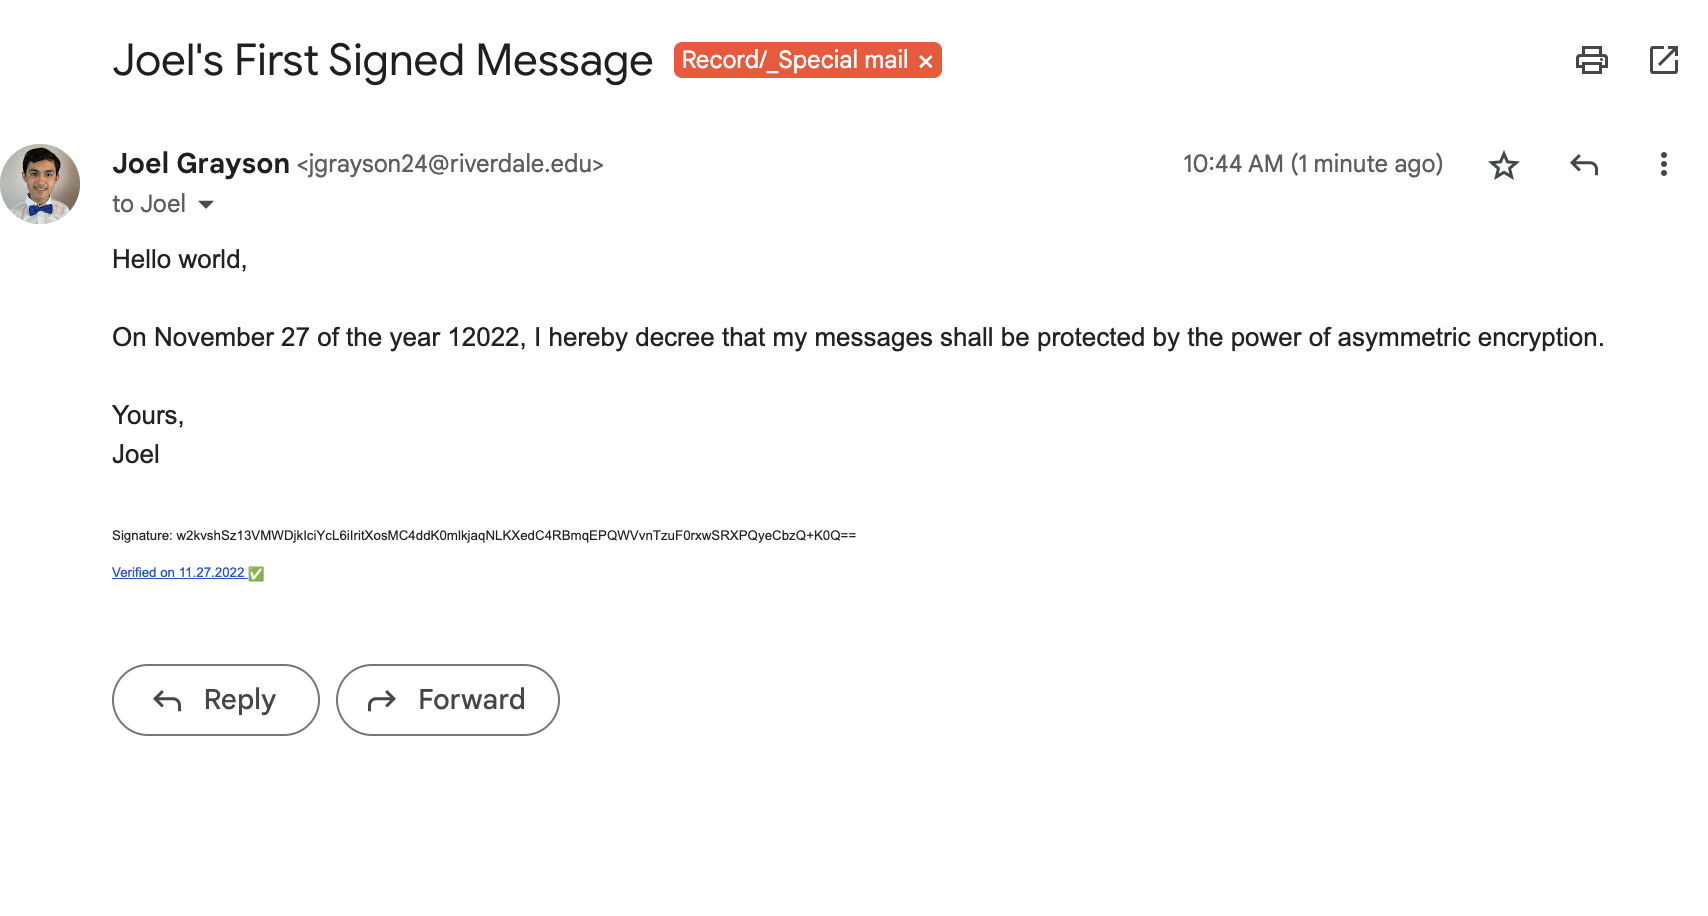Remove the Record/_Special mail label
1708x916 pixels.
tap(926, 61)
